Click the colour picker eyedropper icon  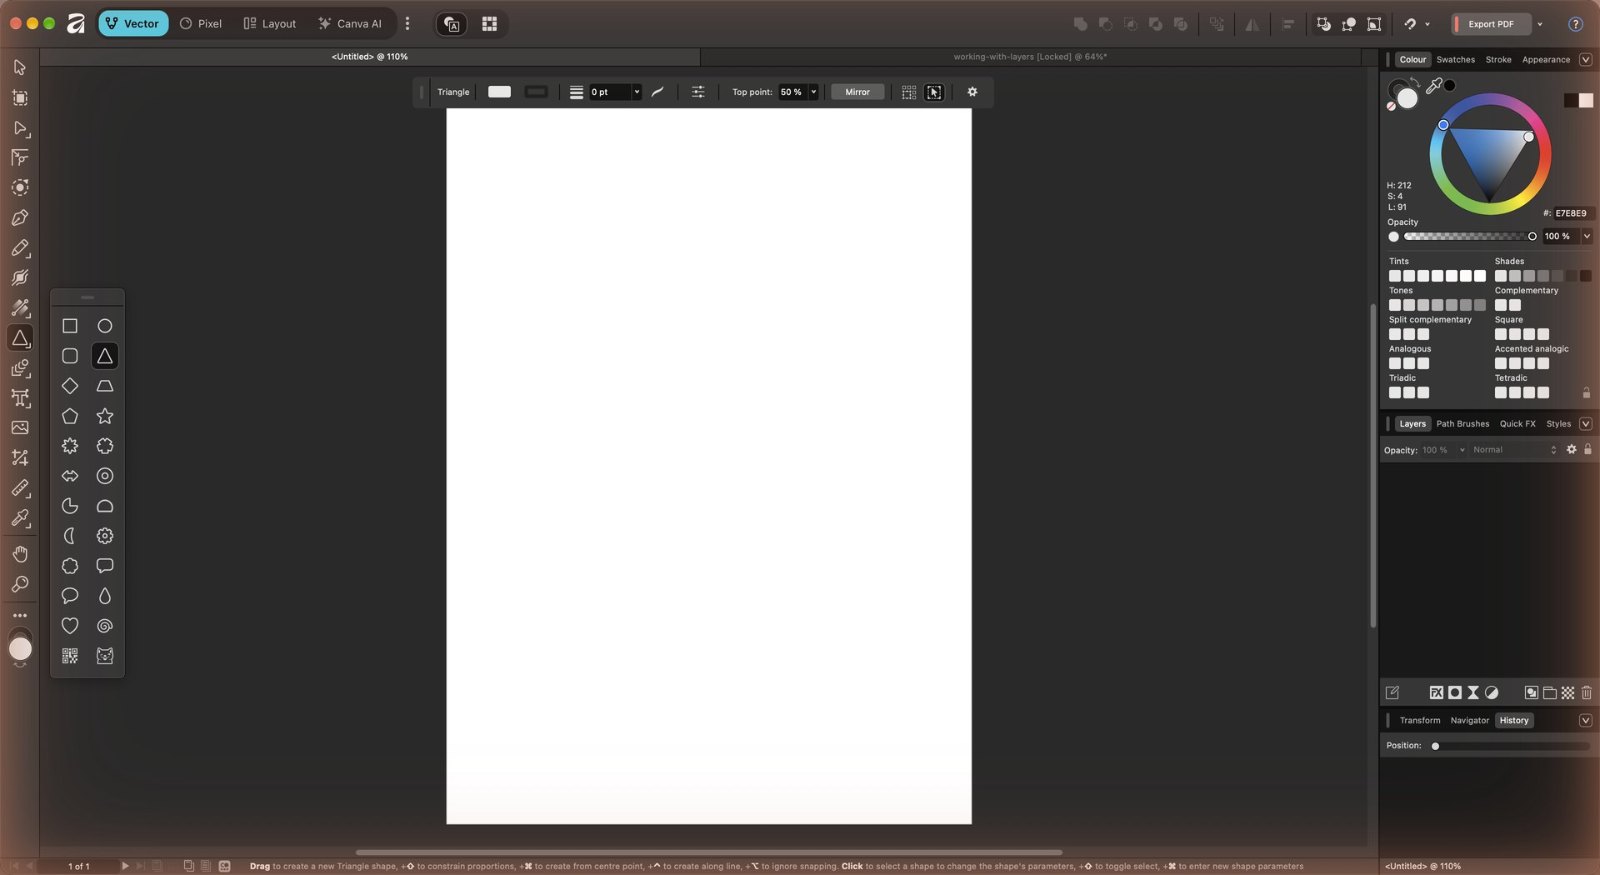pyautogui.click(x=1434, y=86)
